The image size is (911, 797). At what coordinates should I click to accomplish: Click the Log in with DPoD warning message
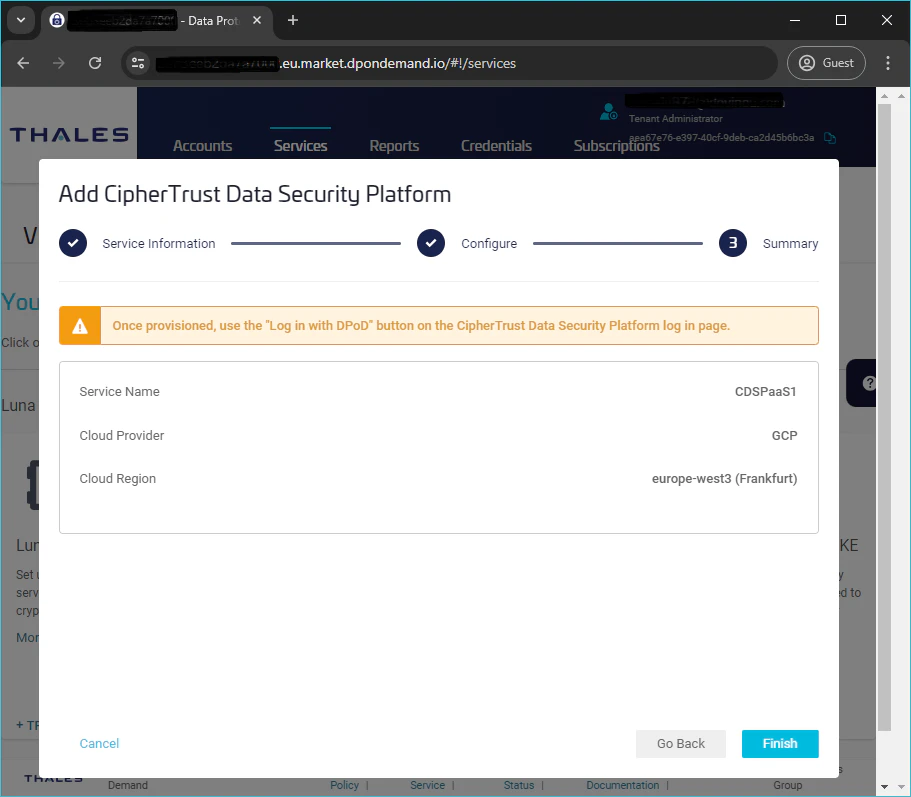[421, 326]
